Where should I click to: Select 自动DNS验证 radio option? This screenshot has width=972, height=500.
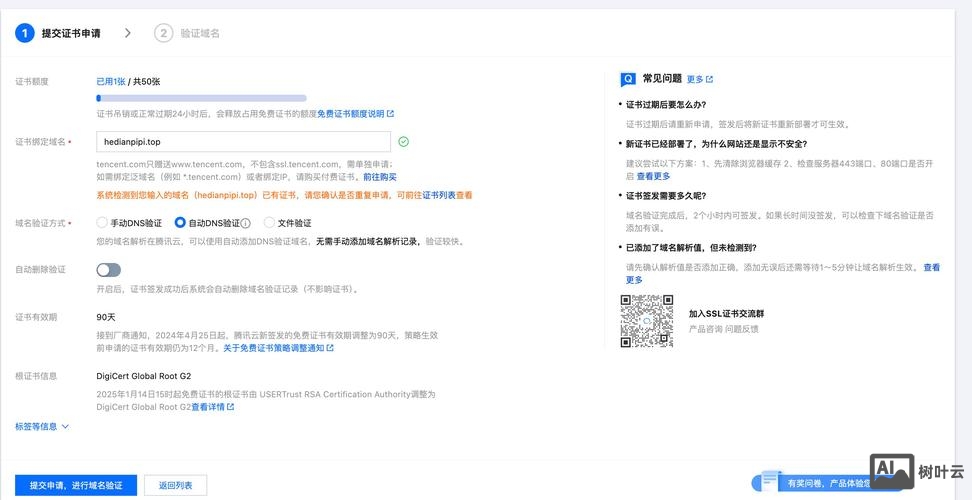coord(180,222)
